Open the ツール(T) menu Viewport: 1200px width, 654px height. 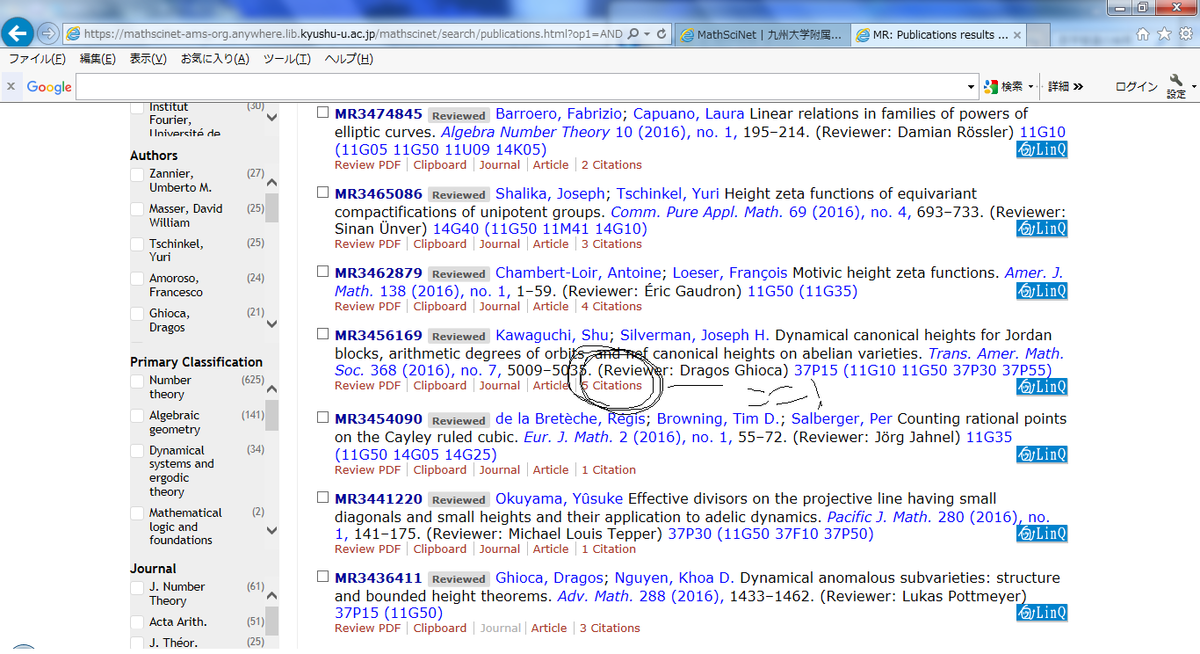click(x=287, y=59)
